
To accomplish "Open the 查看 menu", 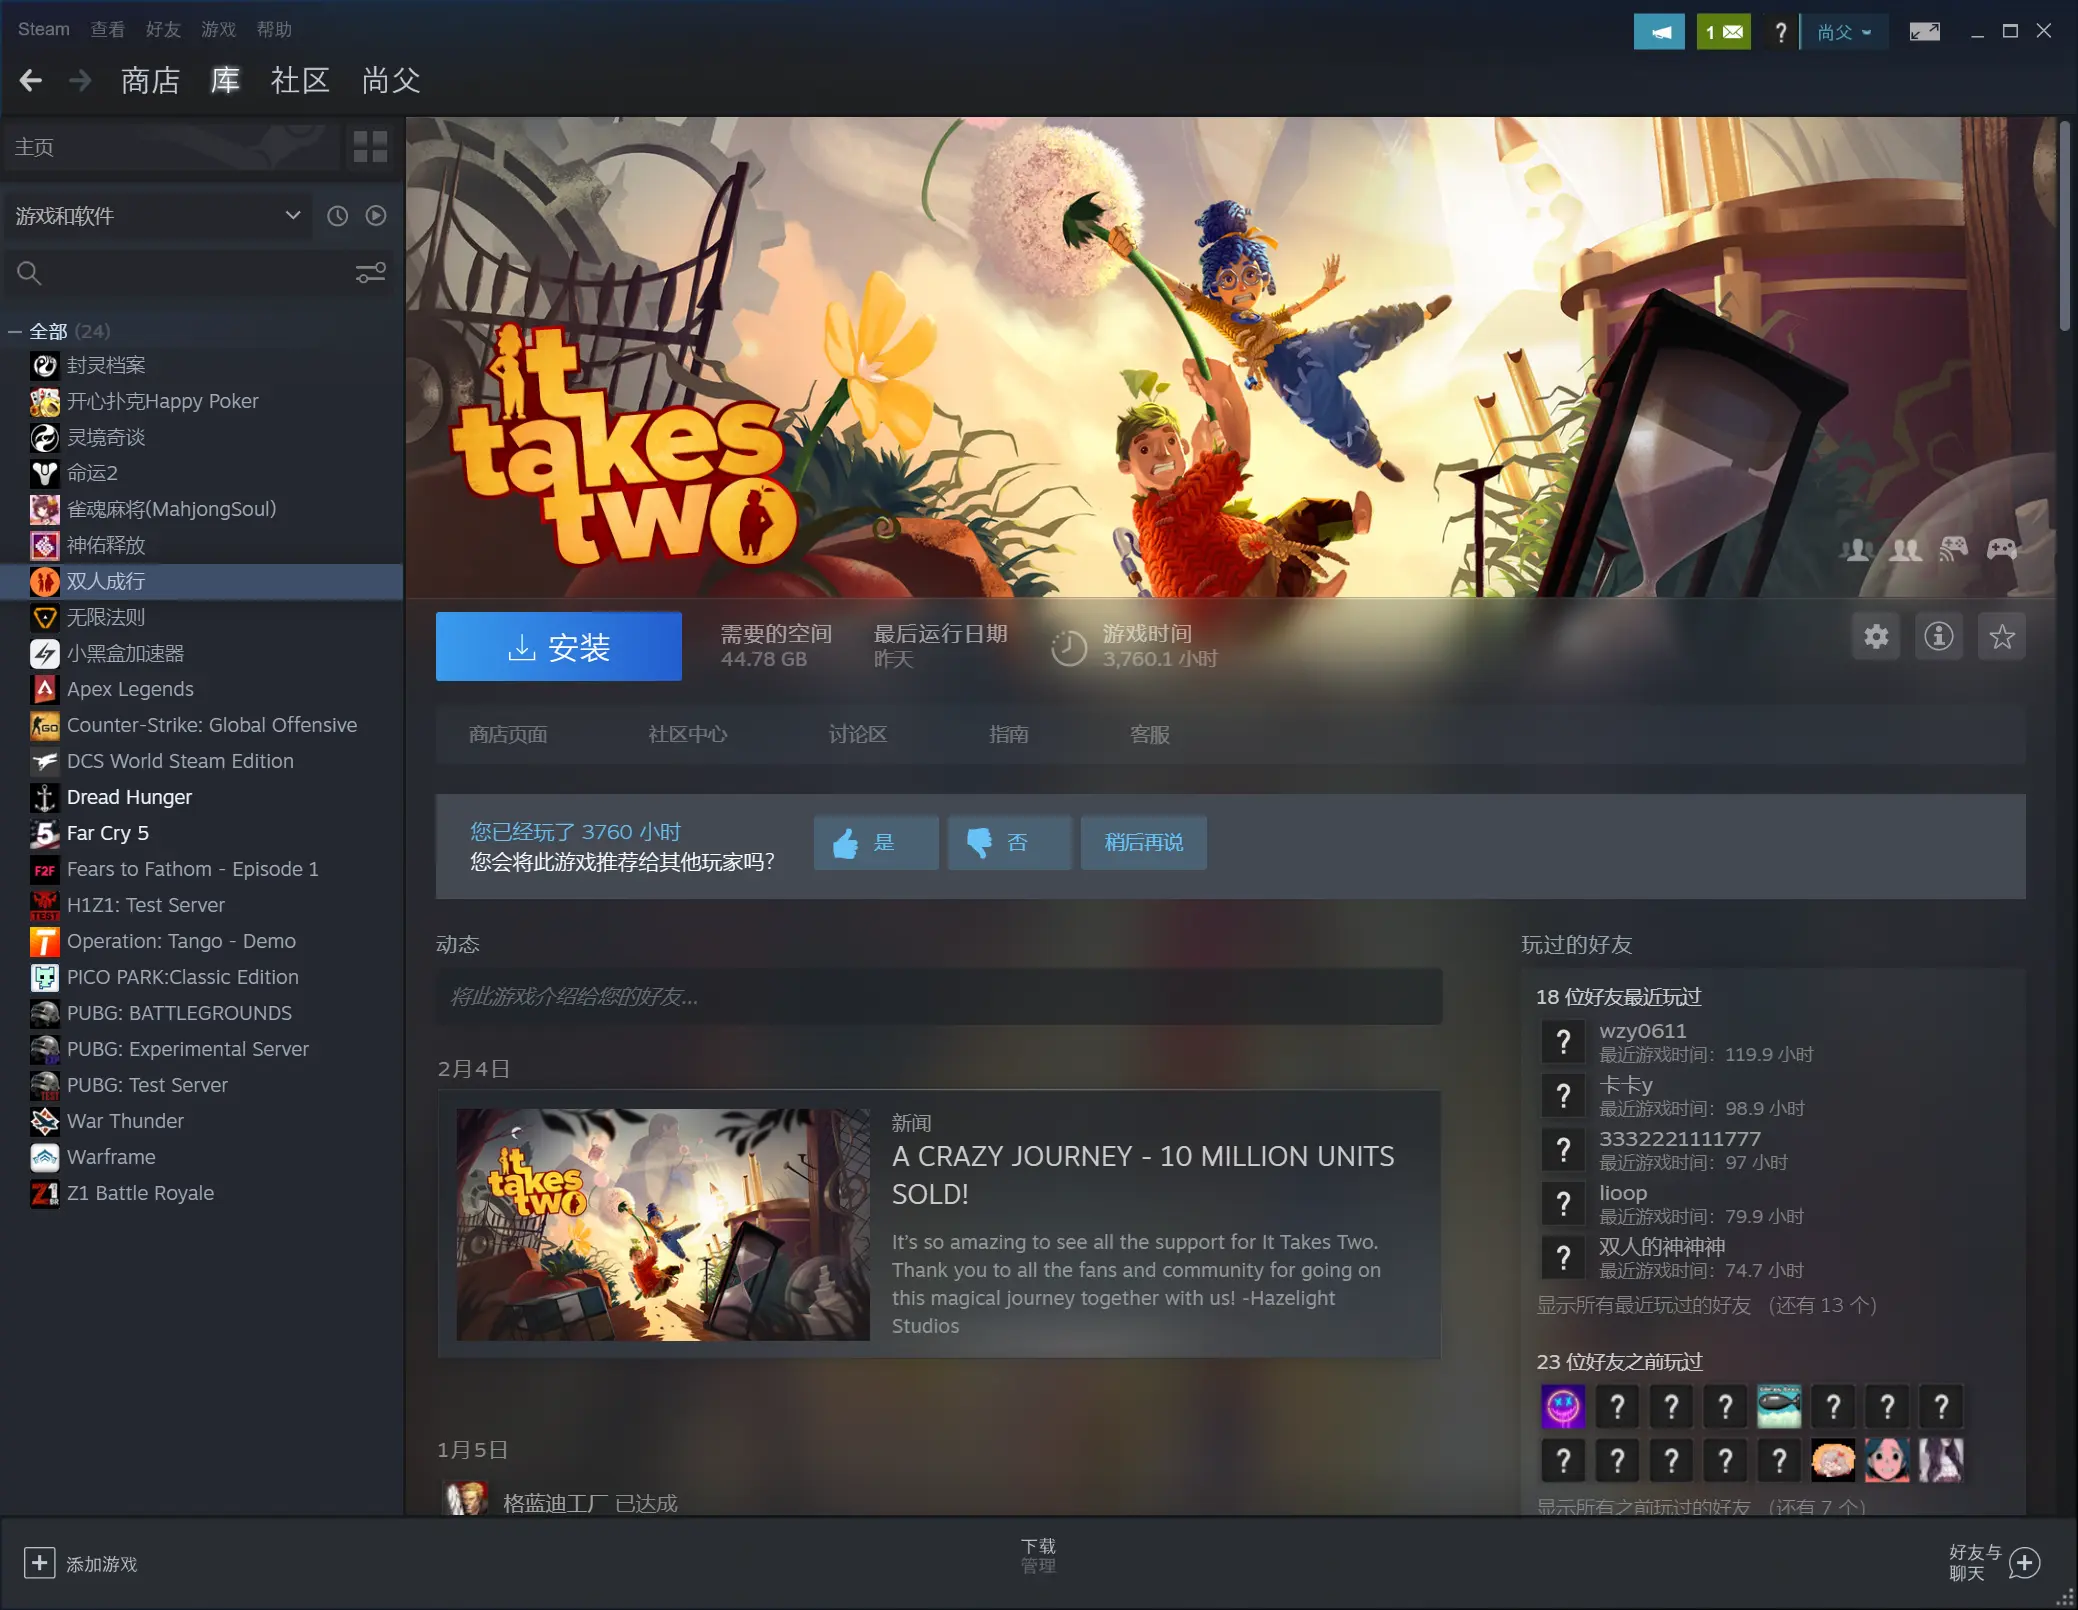I will click(x=108, y=29).
